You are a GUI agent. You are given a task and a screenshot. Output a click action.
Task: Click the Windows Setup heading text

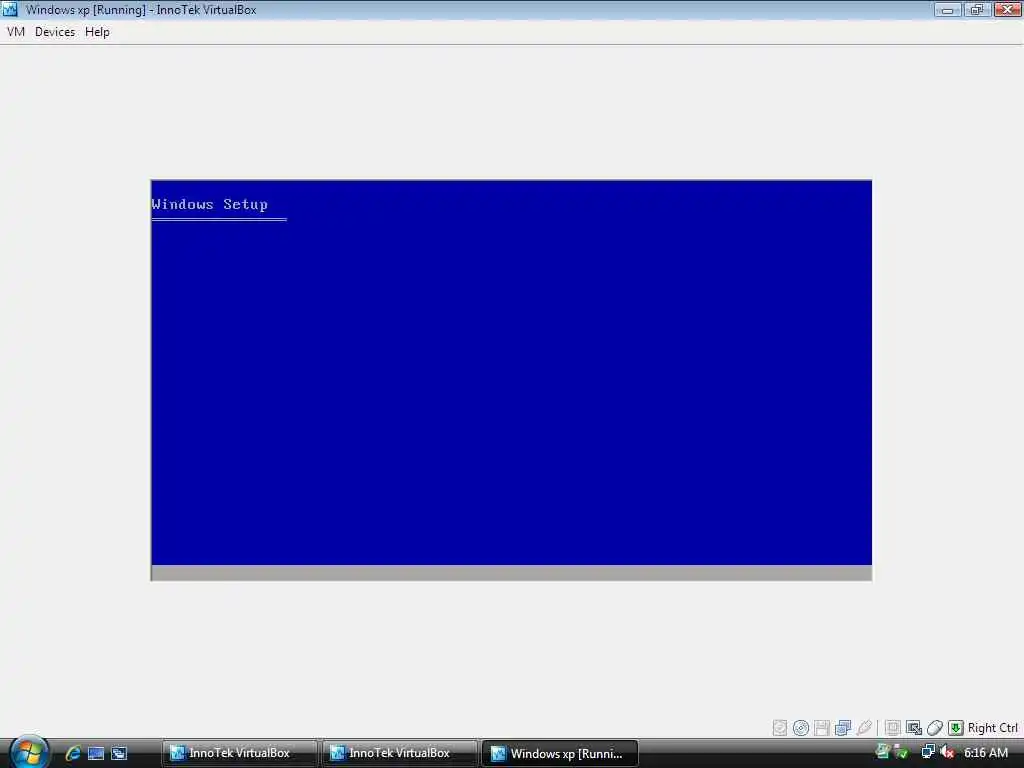click(x=210, y=204)
